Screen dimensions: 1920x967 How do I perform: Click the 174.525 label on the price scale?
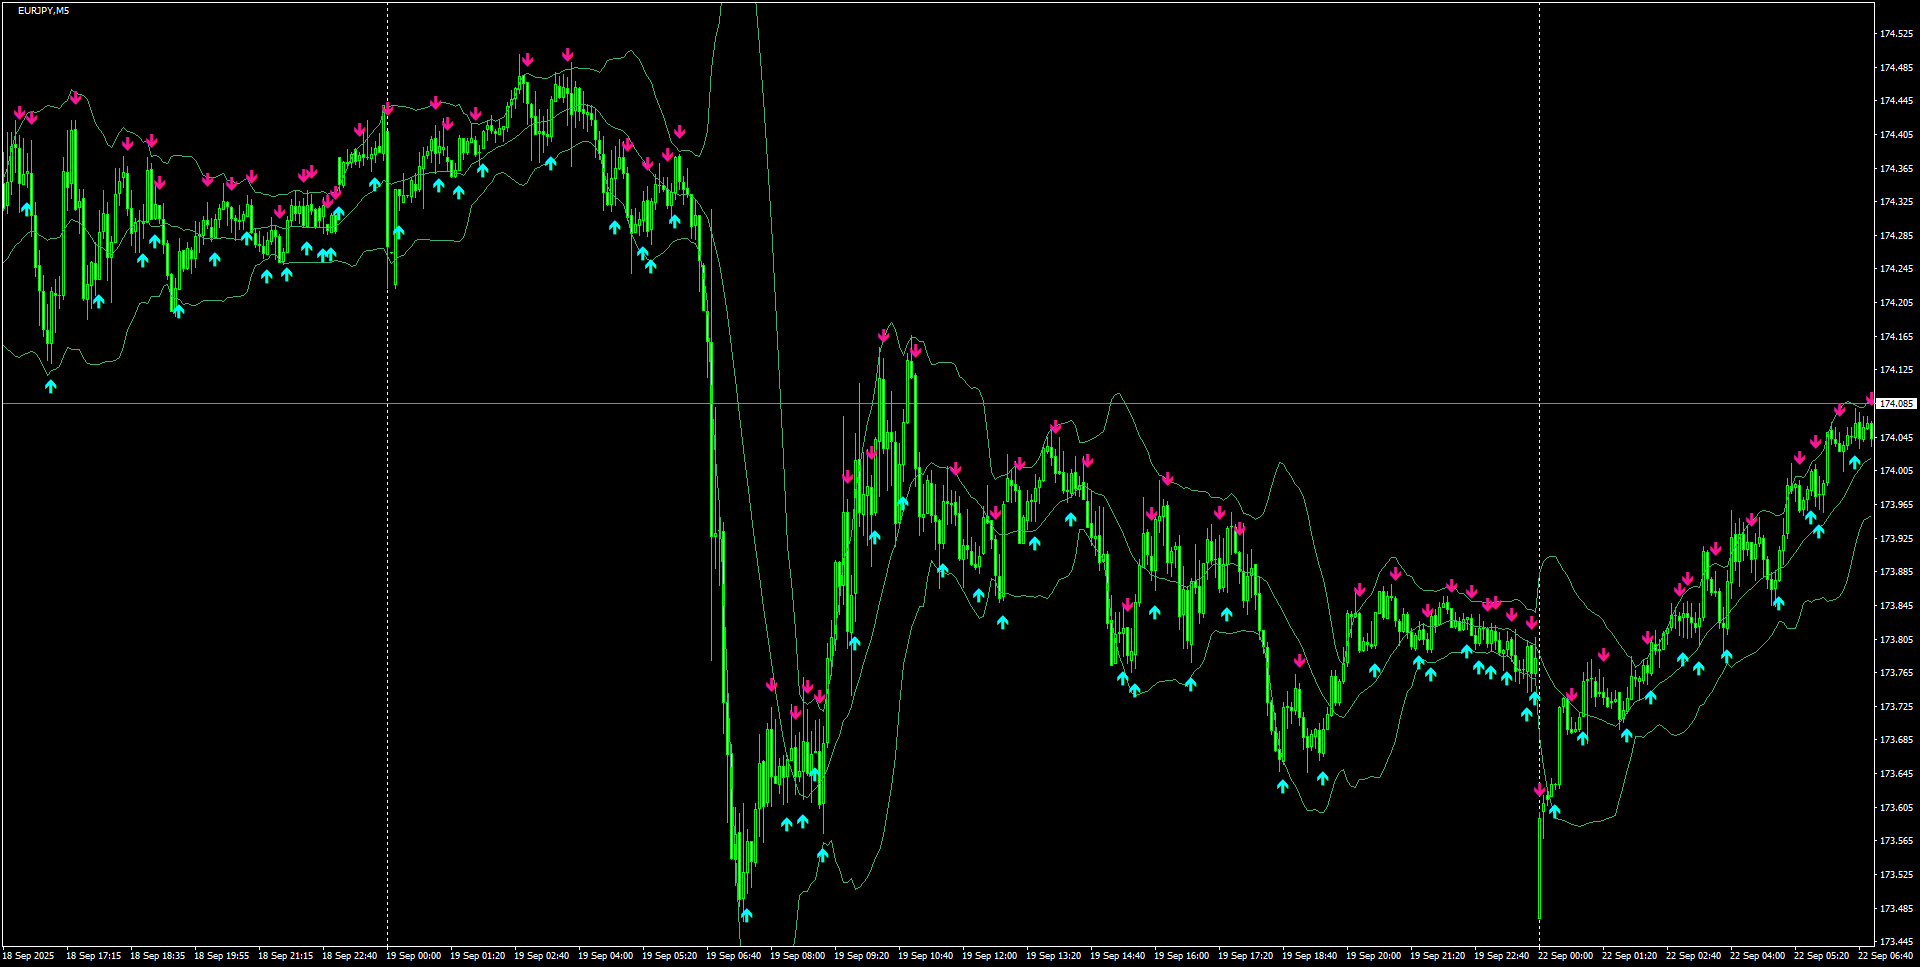pyautogui.click(x=1896, y=31)
